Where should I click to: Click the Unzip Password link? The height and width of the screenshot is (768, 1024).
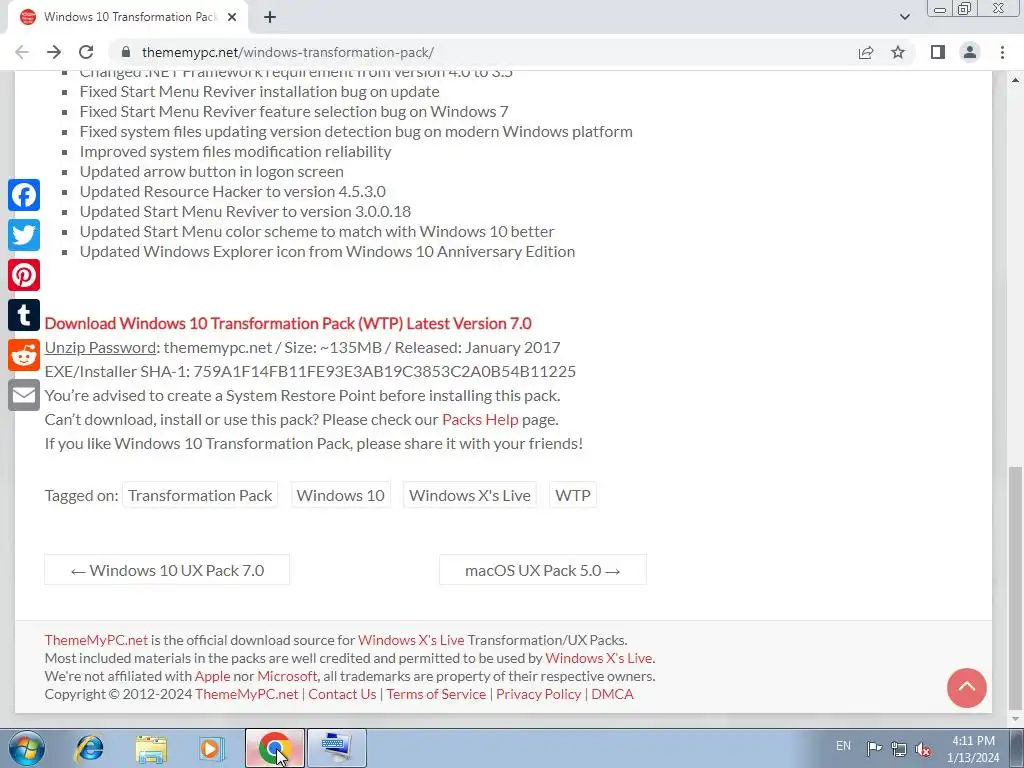pos(100,347)
